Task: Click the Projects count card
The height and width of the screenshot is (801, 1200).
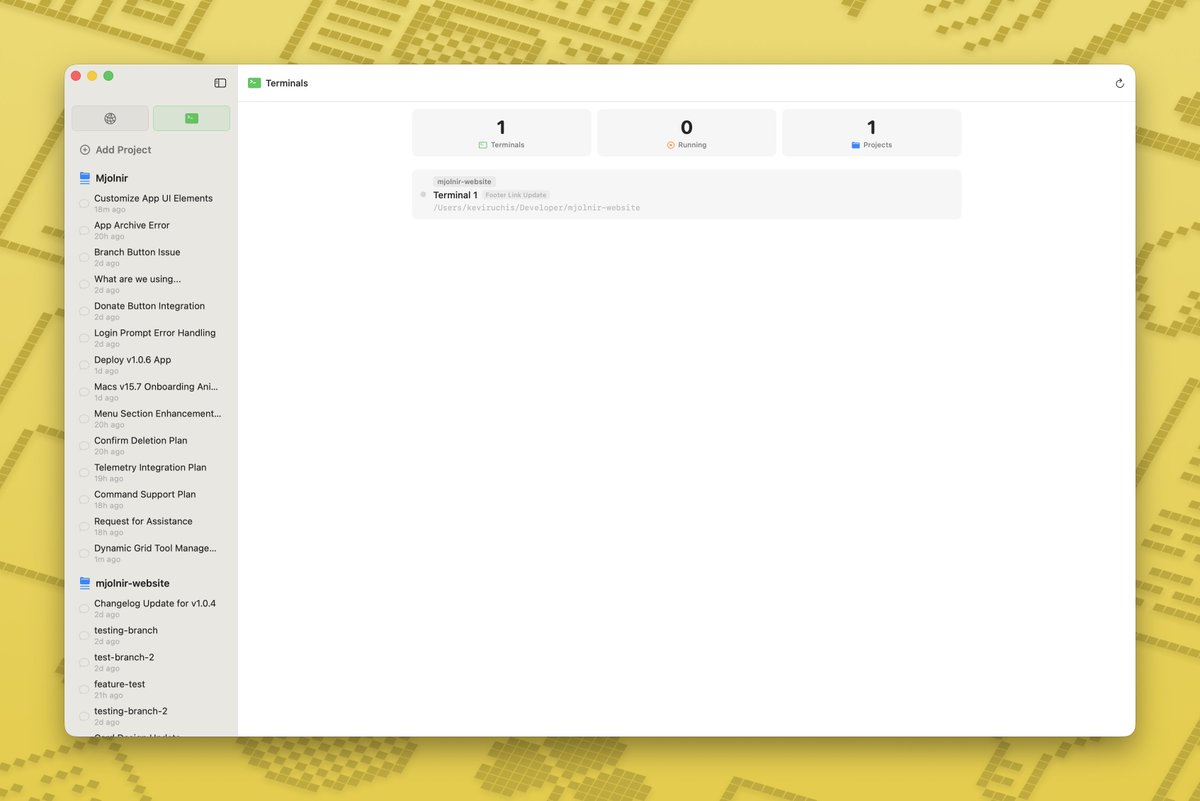Action: point(871,133)
